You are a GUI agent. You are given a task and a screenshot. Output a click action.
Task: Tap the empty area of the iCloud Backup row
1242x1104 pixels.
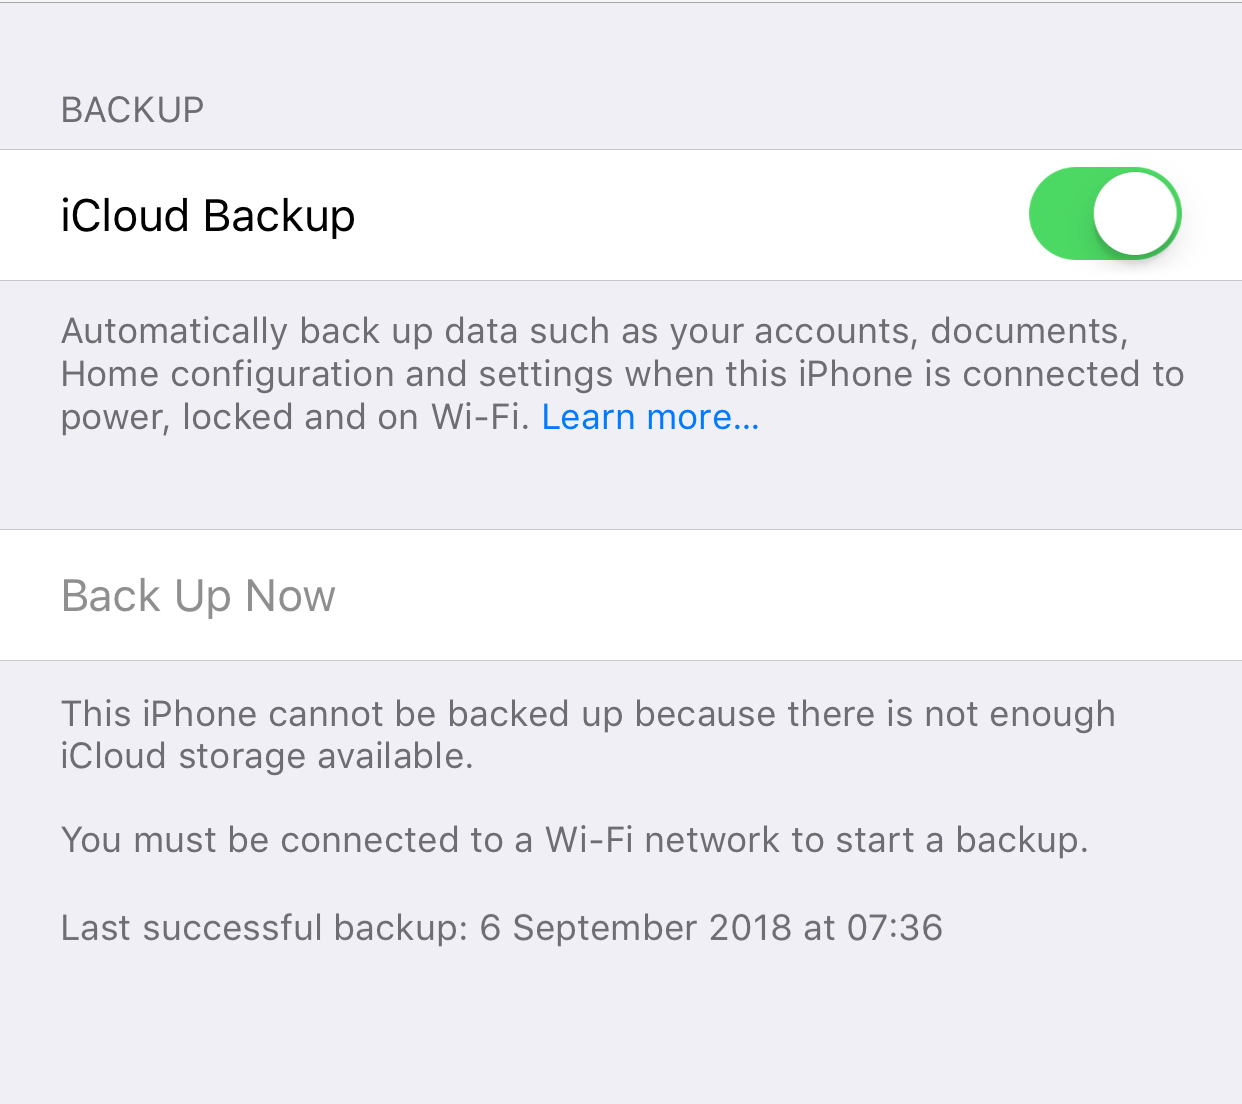click(x=690, y=215)
